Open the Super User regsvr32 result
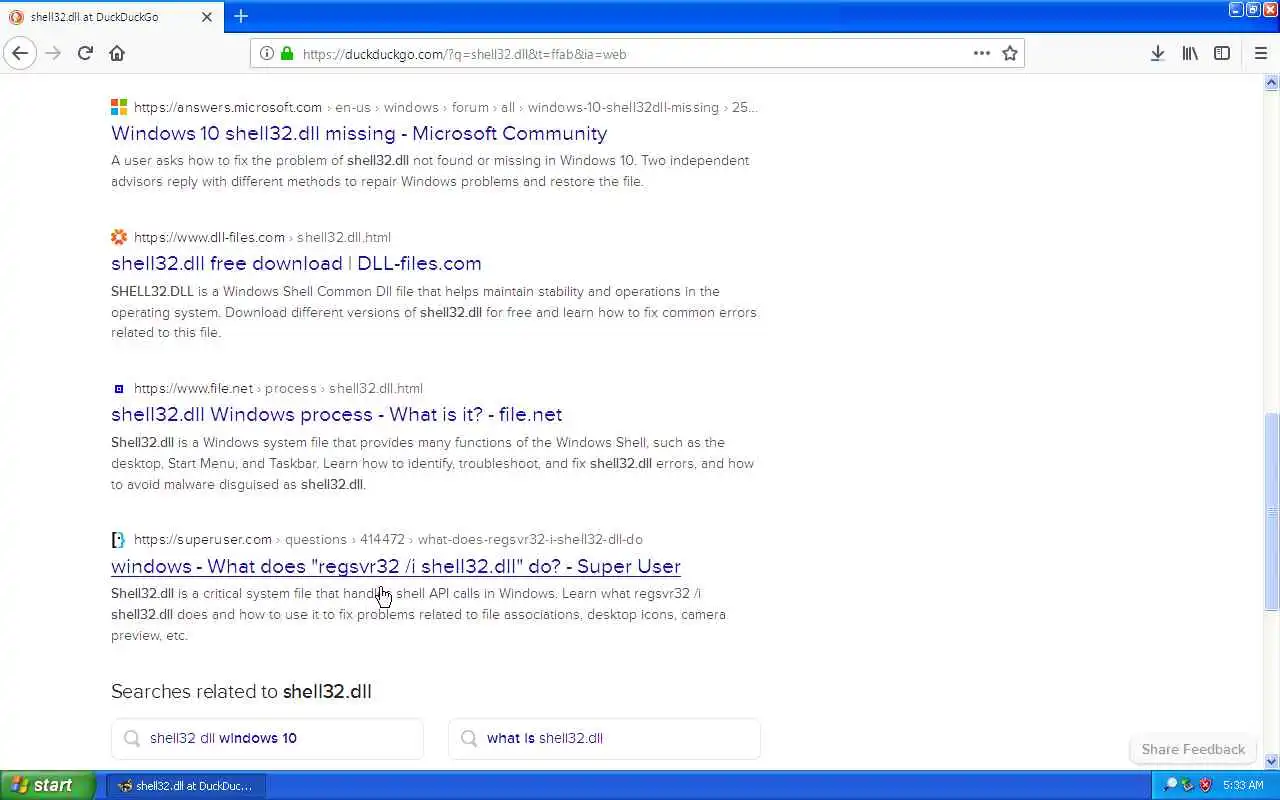Image resolution: width=1280 pixels, height=800 pixels. (x=396, y=566)
